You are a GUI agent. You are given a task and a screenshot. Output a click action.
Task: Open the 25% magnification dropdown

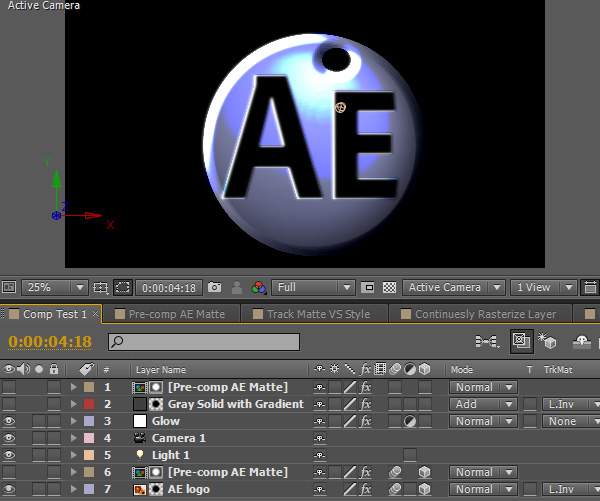coord(54,288)
